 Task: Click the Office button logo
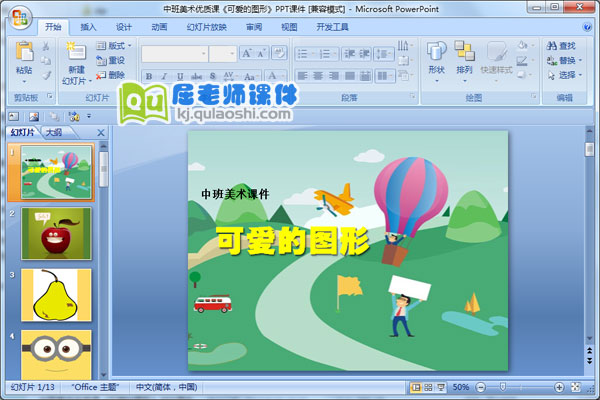click(20, 18)
